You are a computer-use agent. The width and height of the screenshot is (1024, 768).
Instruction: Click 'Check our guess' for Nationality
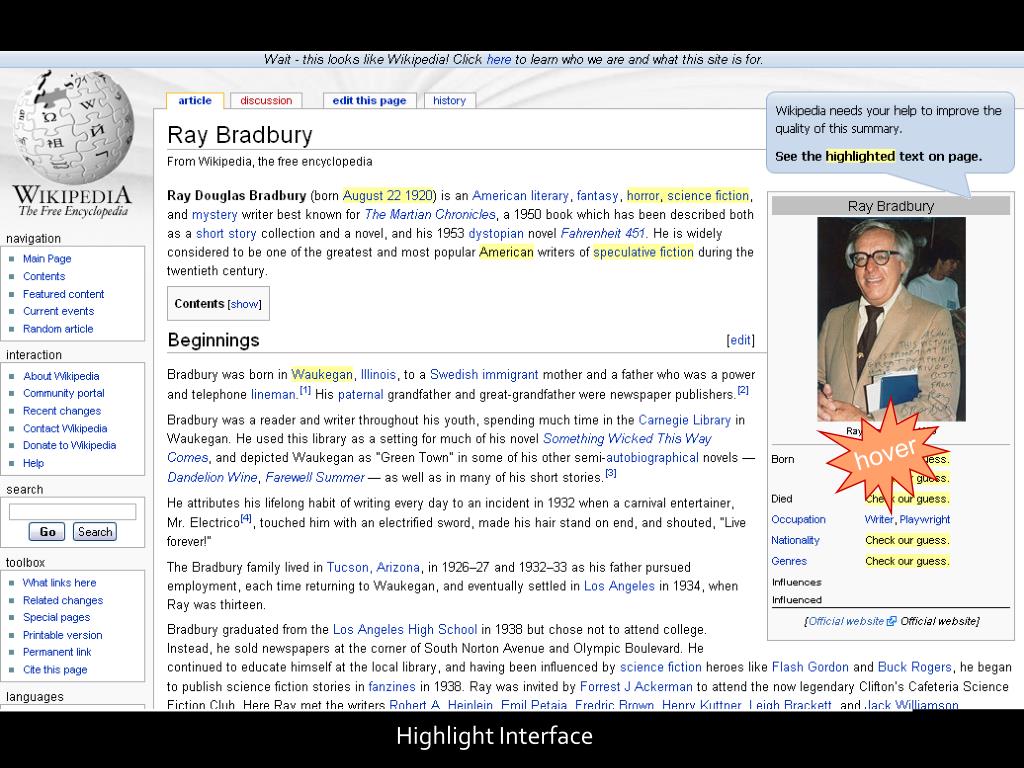coord(907,541)
